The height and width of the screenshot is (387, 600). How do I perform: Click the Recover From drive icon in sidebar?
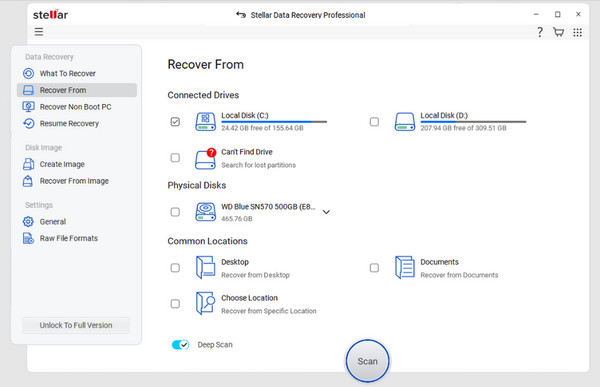pos(28,90)
